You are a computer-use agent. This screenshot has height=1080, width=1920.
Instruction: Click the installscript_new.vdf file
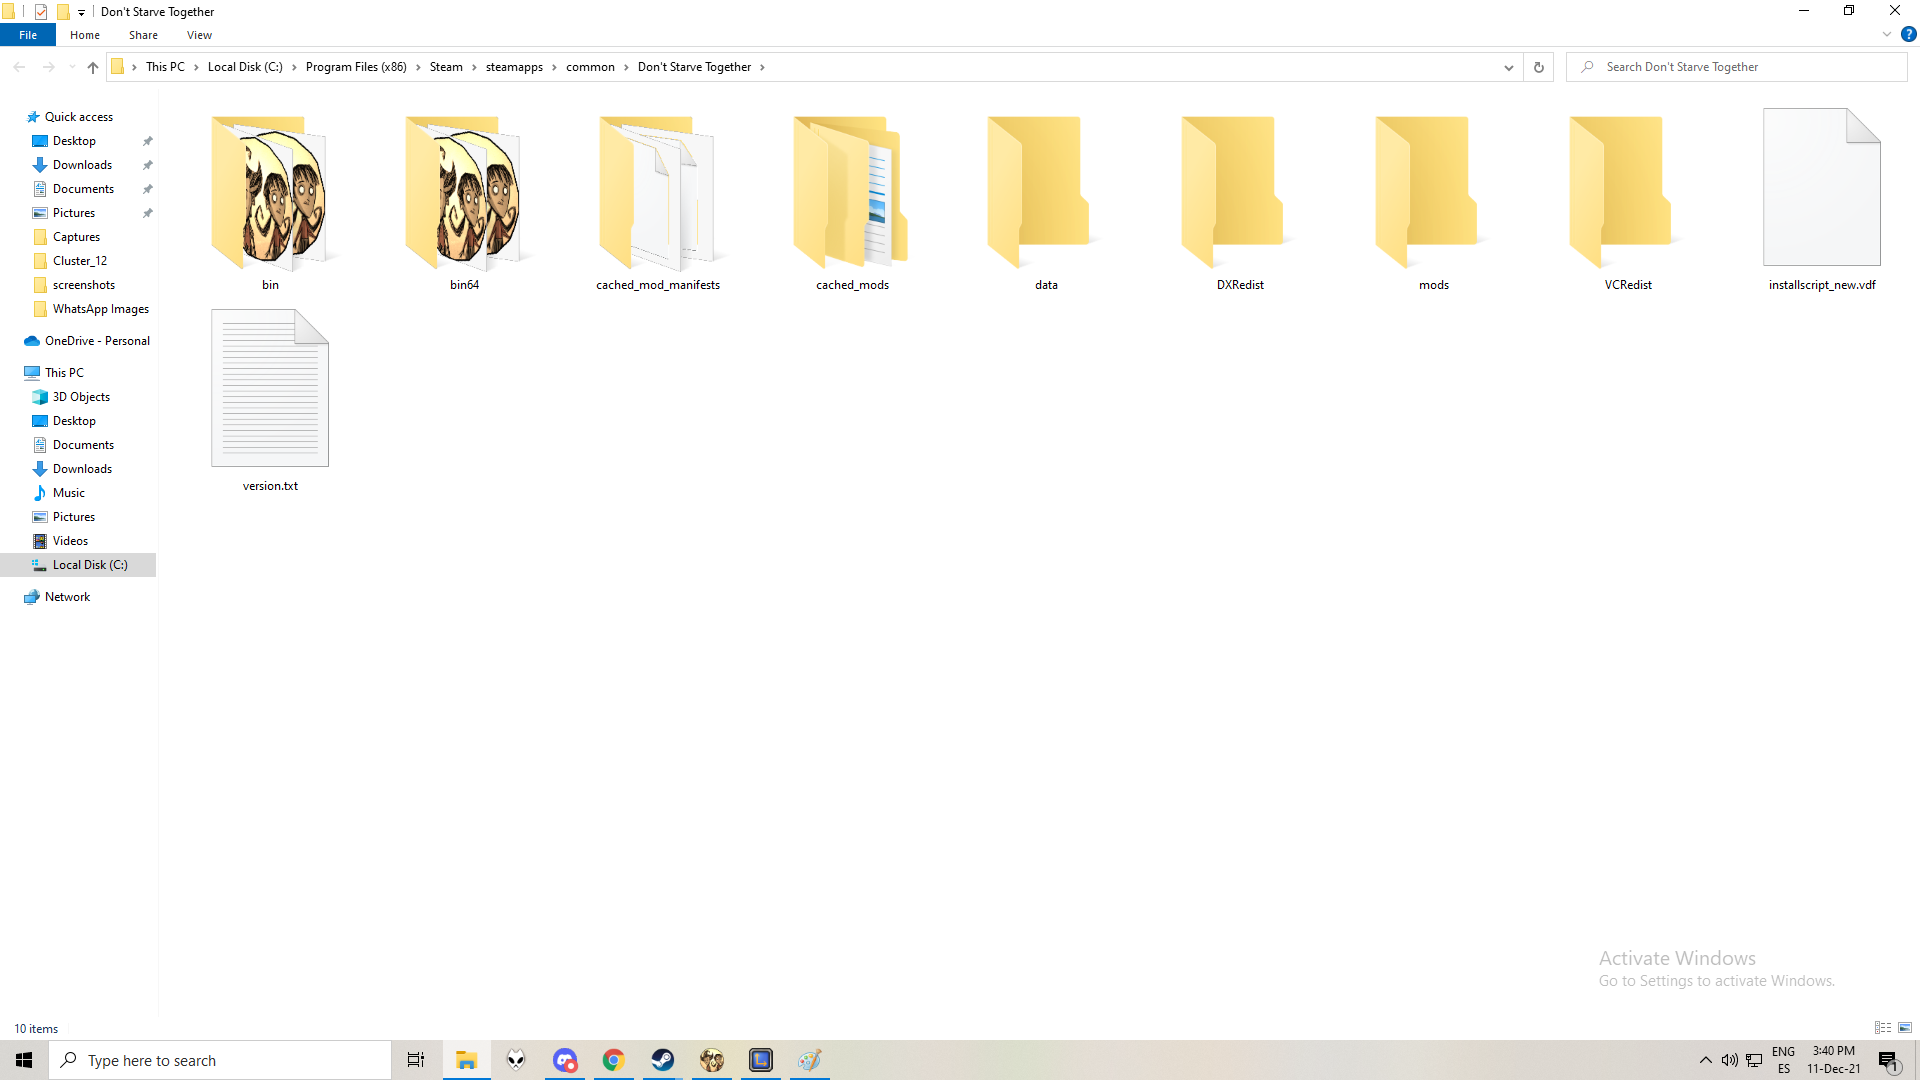(x=1821, y=190)
